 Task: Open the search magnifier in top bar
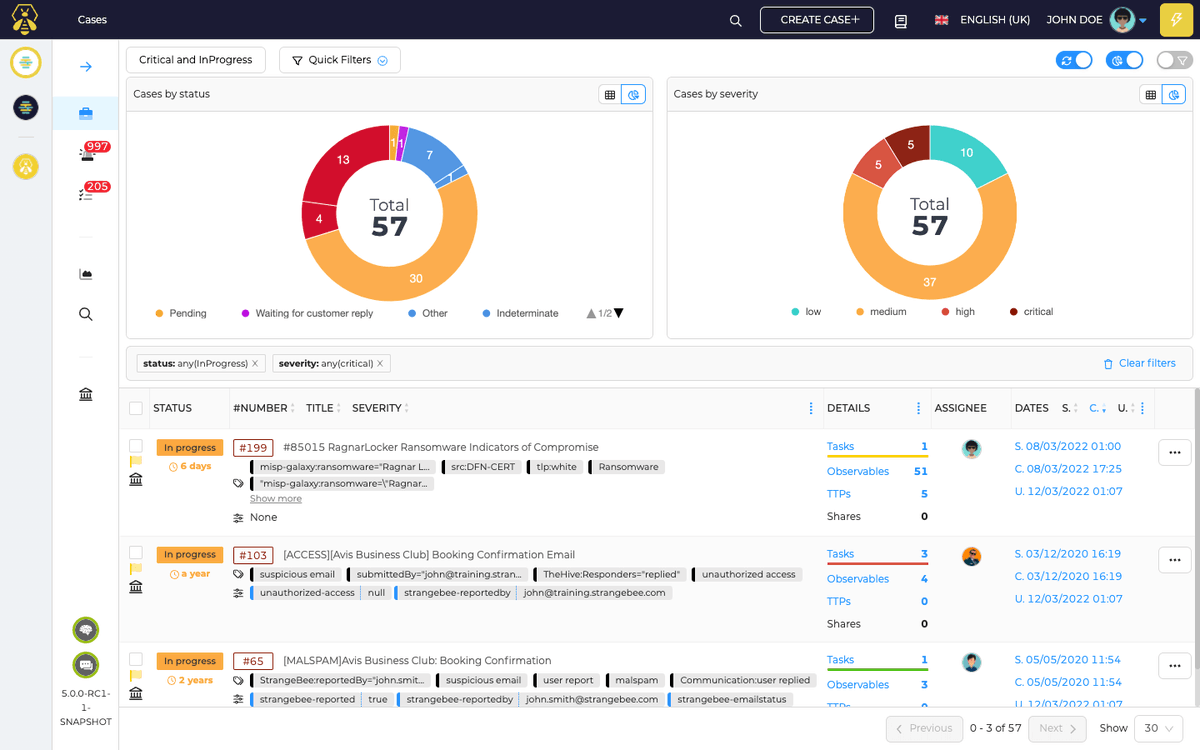click(x=736, y=20)
